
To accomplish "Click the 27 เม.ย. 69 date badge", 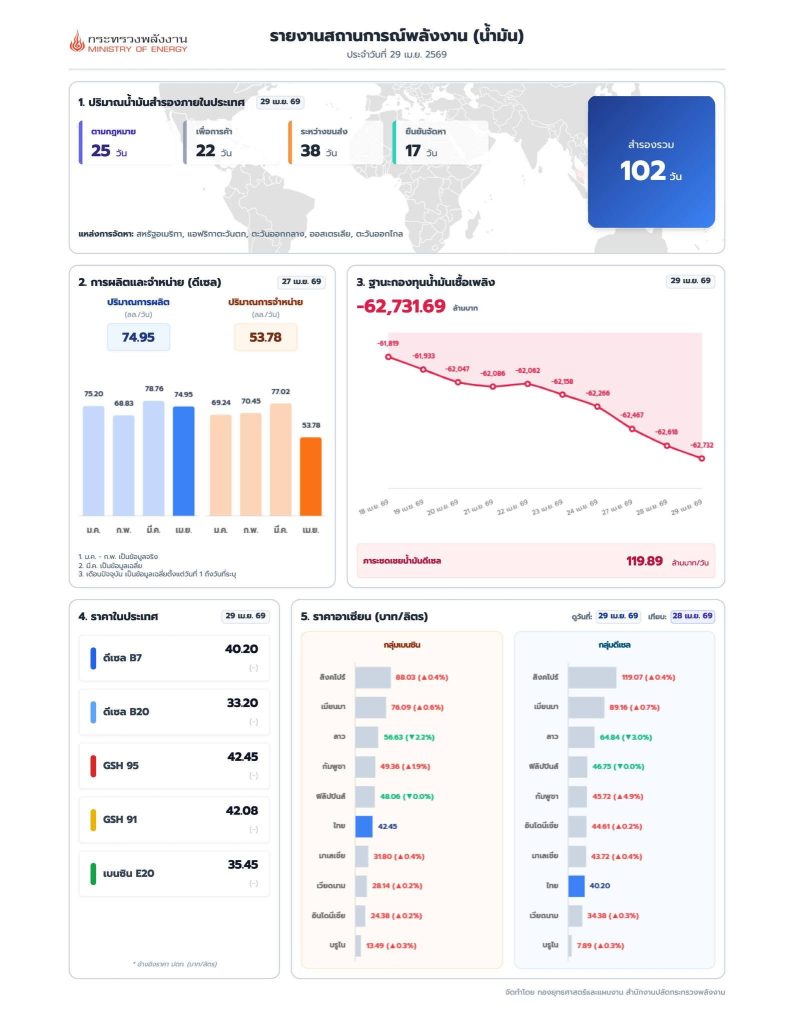I will (301, 282).
